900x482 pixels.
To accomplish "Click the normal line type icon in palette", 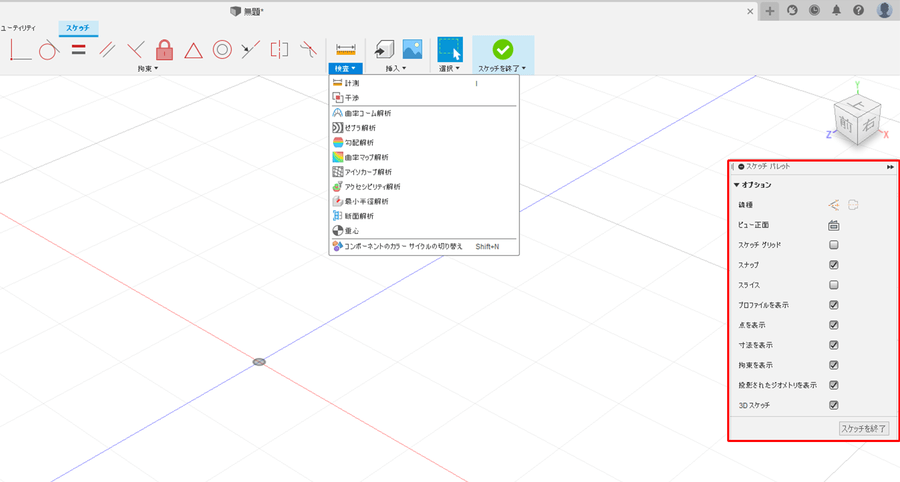I will tap(833, 205).
